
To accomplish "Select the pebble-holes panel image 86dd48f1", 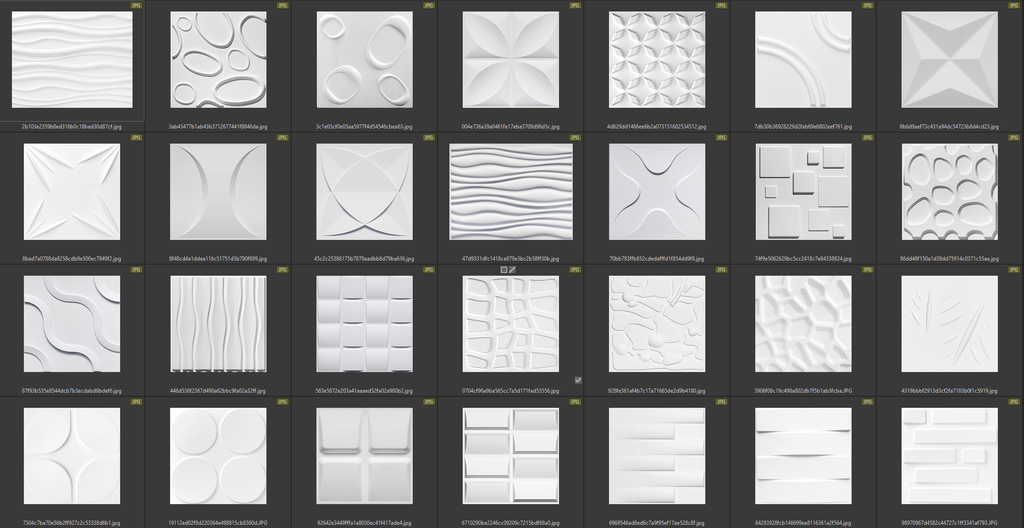I will pyautogui.click(x=949, y=191).
